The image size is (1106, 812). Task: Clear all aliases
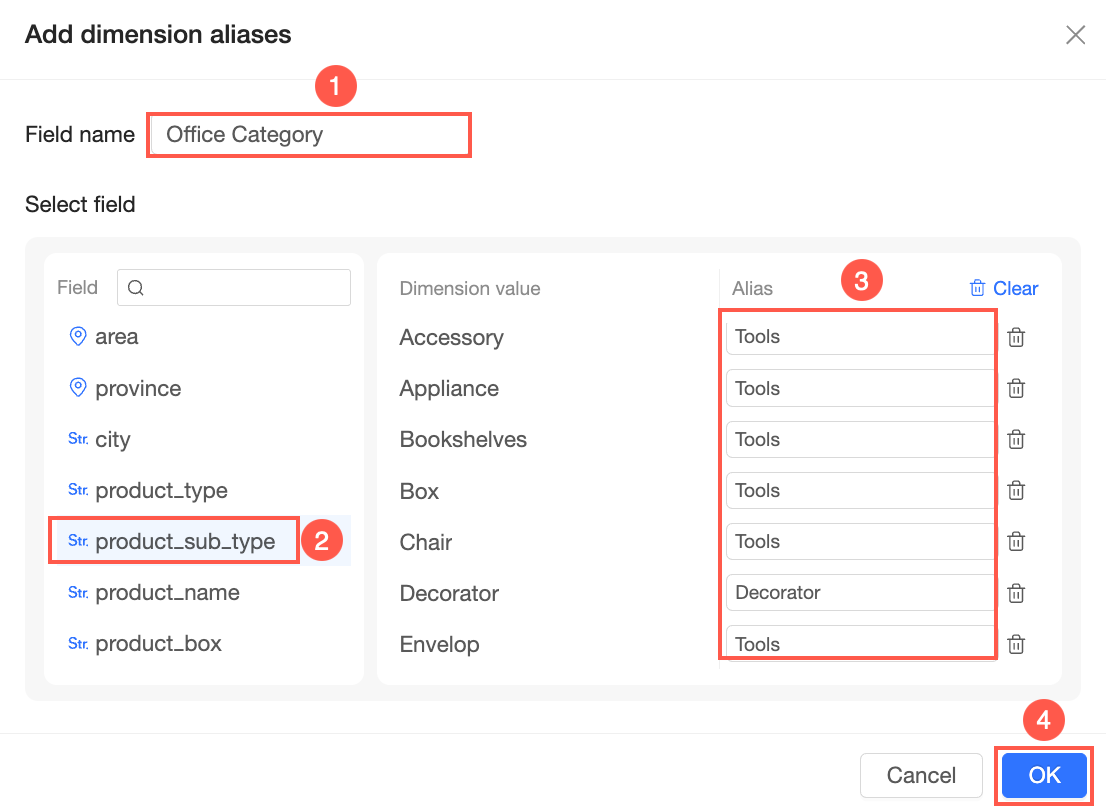(1004, 289)
